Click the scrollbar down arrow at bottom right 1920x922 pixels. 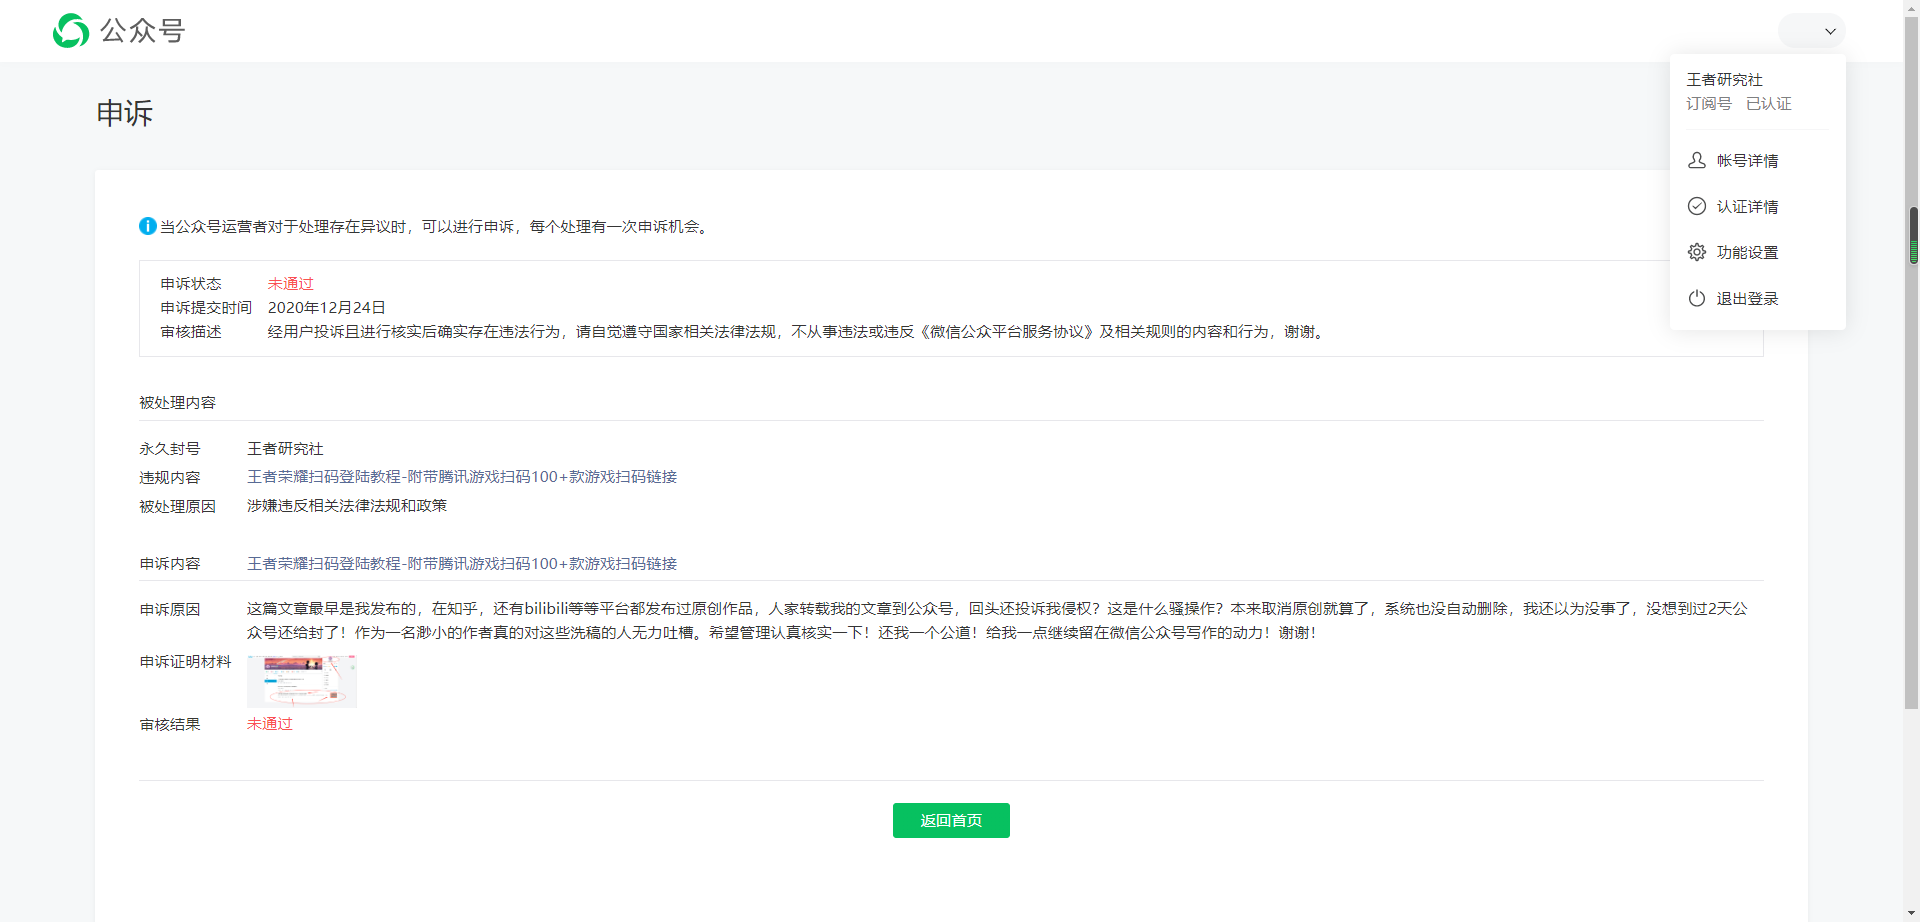click(x=1912, y=913)
